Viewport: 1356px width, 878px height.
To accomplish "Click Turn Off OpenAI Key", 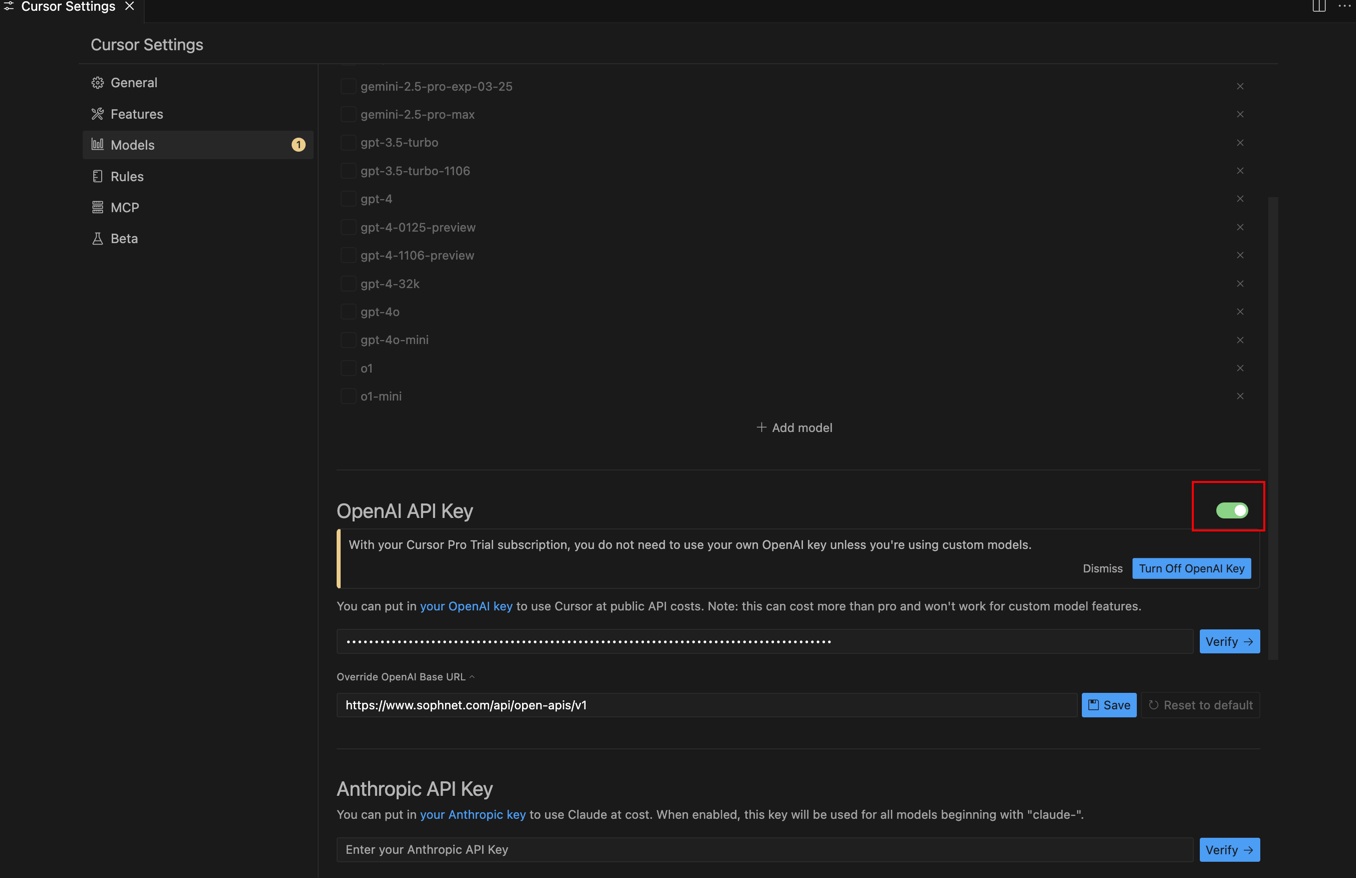I will pyautogui.click(x=1191, y=568).
